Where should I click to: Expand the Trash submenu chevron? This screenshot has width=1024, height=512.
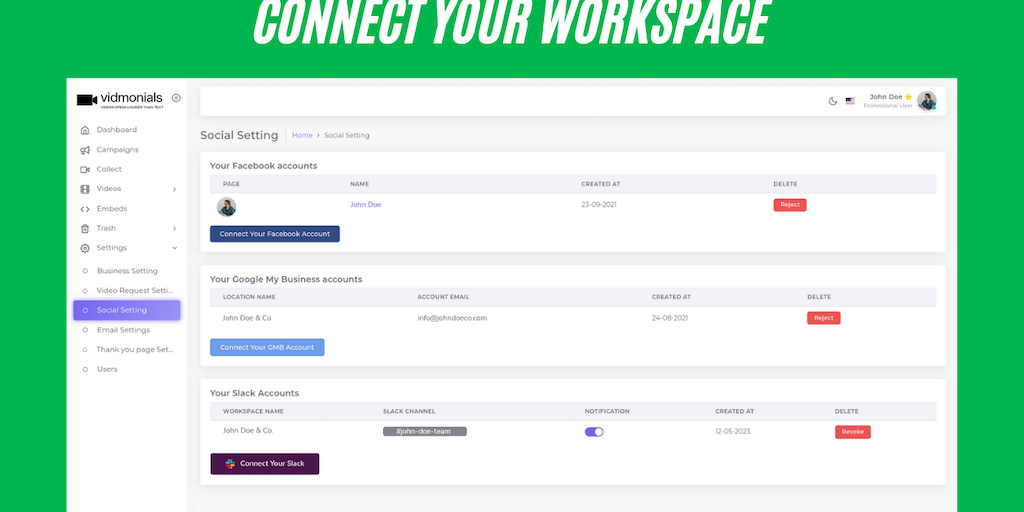[x=174, y=229]
